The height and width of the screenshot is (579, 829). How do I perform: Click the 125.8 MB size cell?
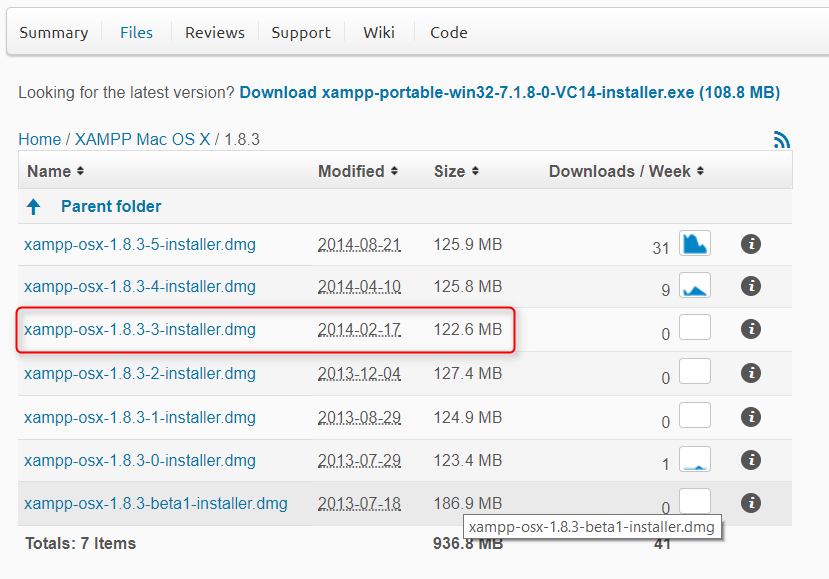(467, 286)
